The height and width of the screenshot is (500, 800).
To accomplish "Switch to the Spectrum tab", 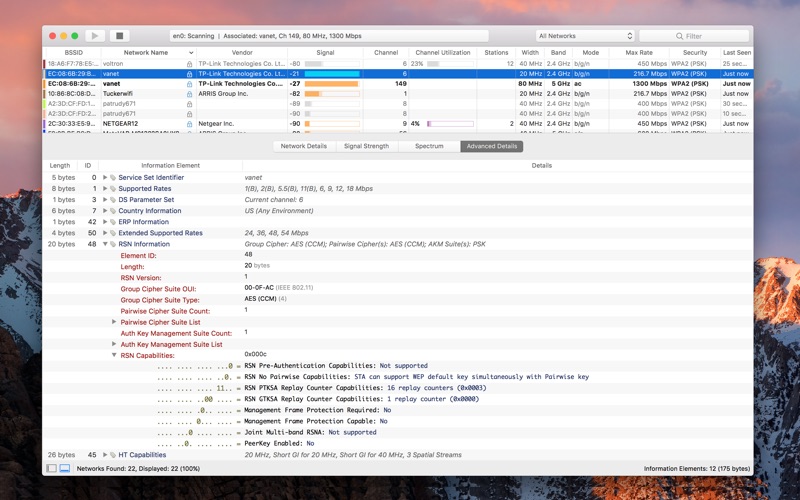I will (x=429, y=146).
